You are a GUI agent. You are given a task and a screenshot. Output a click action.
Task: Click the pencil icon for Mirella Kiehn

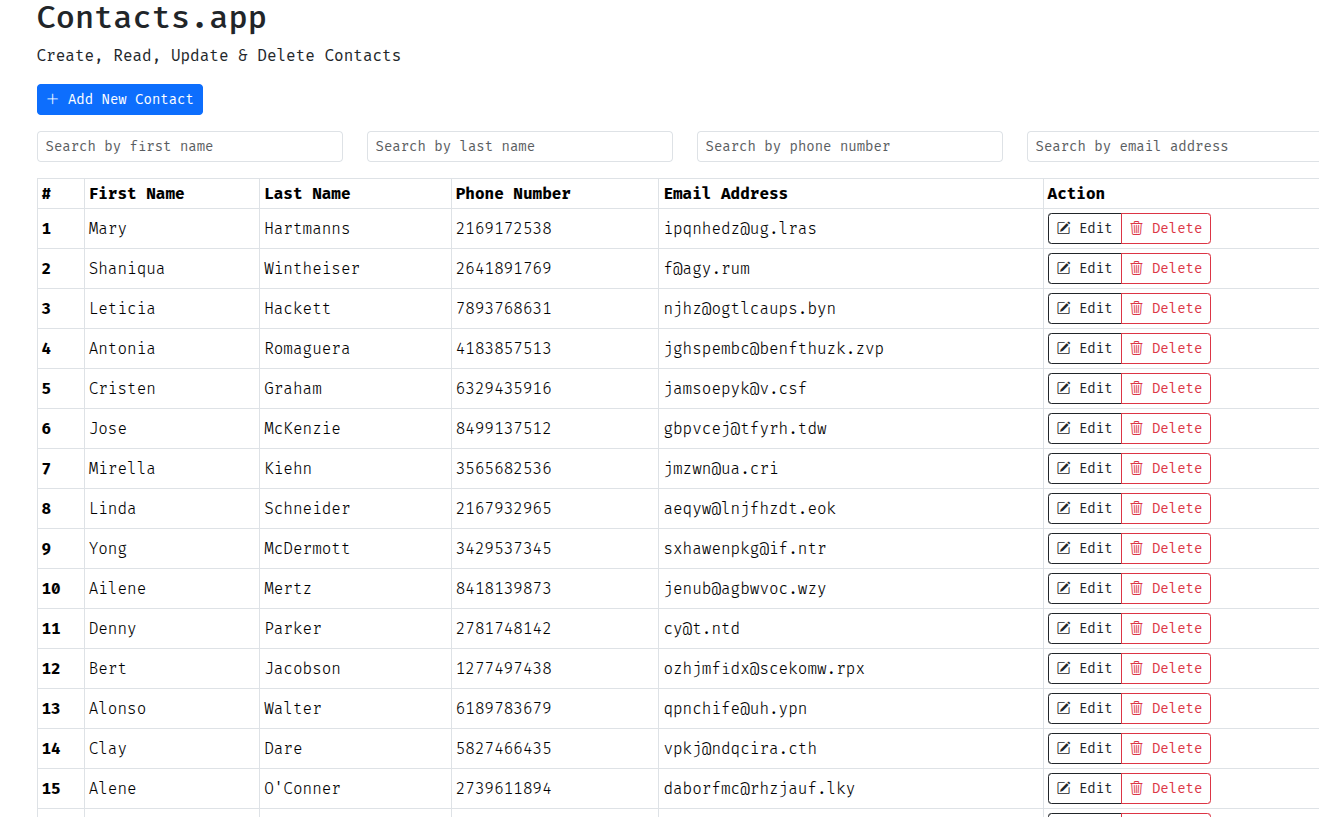point(1064,468)
